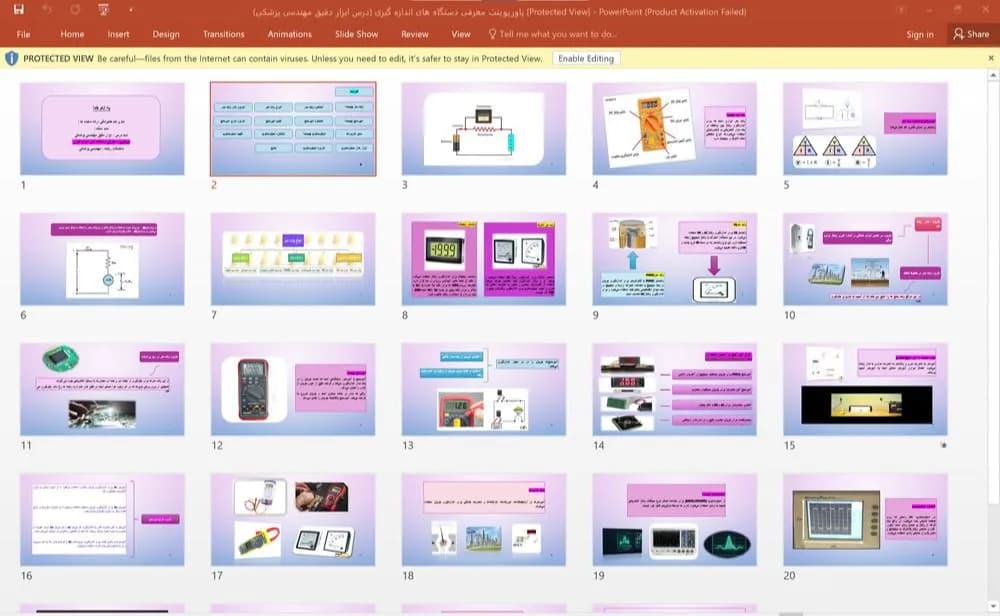Screen dimensions: 1000x616
Task: Switch to the Home tab
Action: point(72,34)
